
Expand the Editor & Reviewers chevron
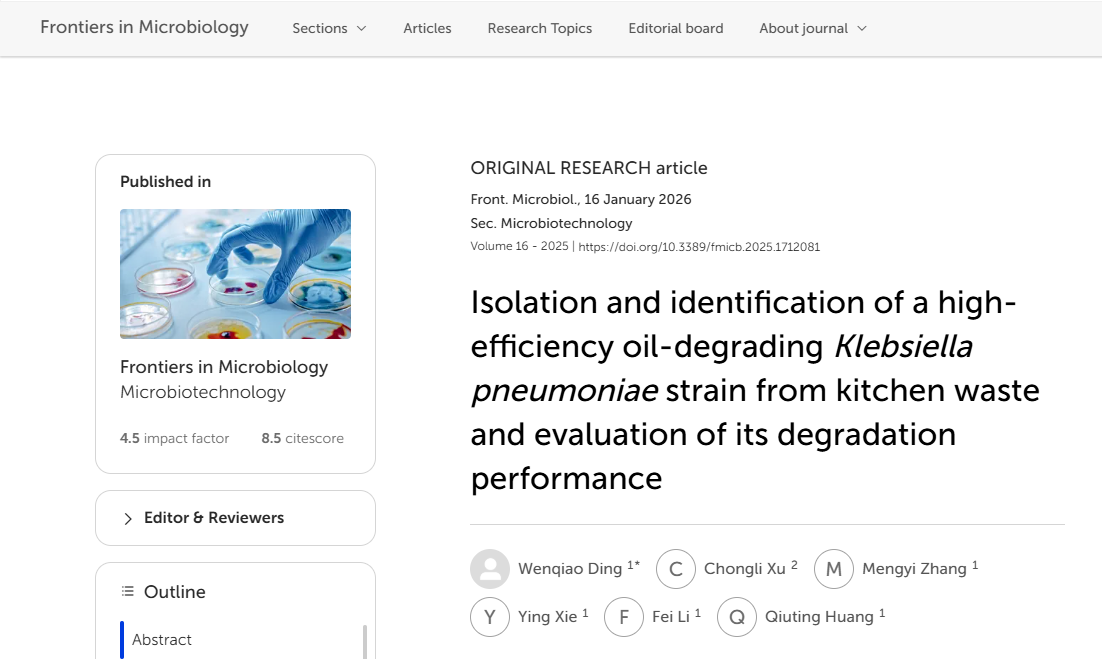(128, 518)
